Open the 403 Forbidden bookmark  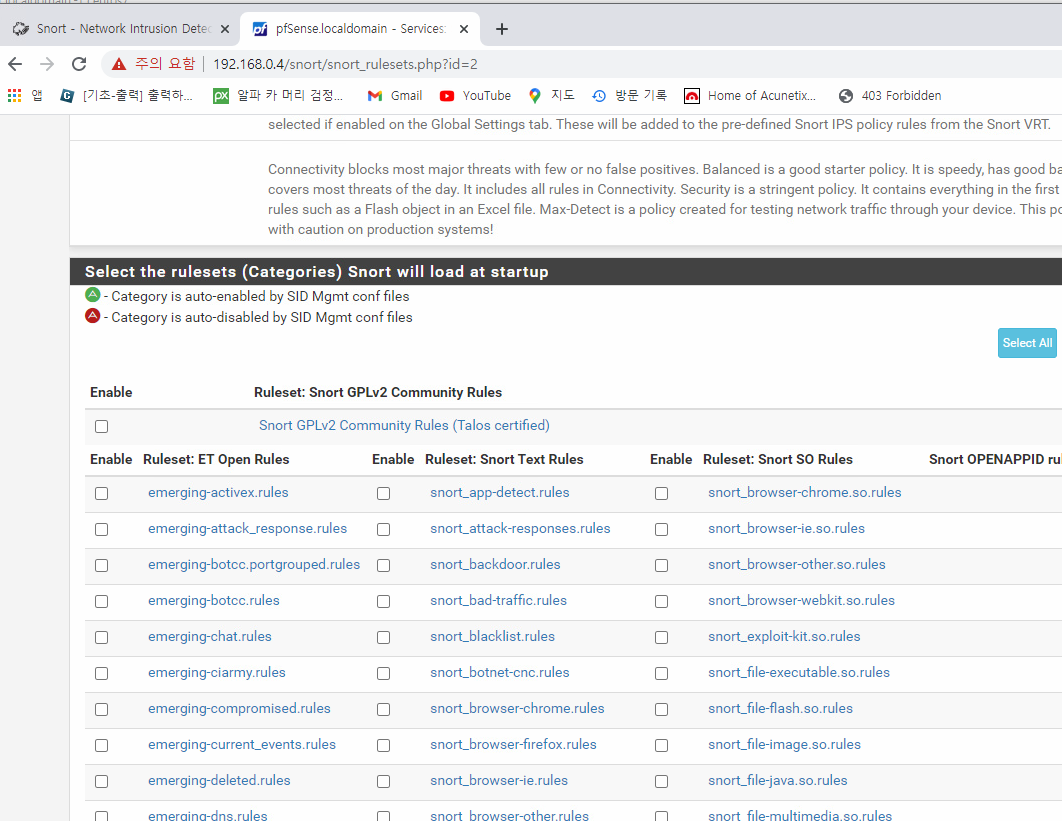pyautogui.click(x=889, y=96)
